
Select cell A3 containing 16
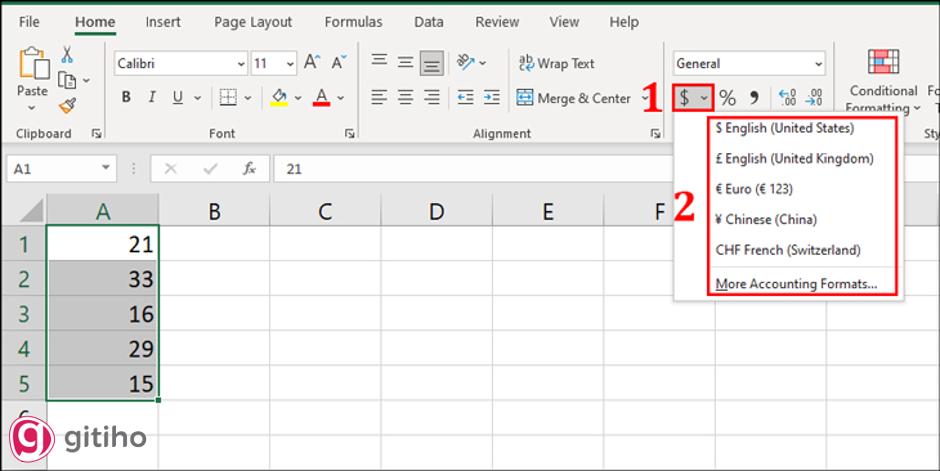pos(102,314)
